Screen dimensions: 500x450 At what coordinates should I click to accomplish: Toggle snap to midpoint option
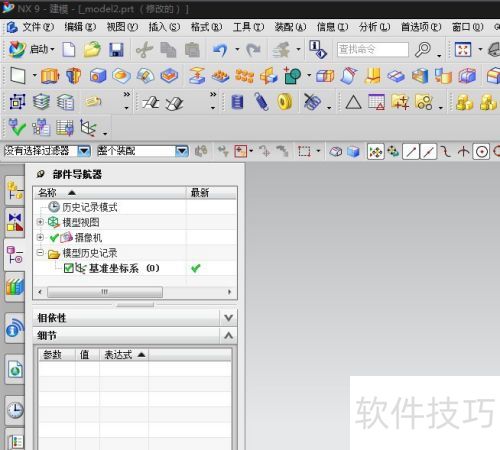429,152
